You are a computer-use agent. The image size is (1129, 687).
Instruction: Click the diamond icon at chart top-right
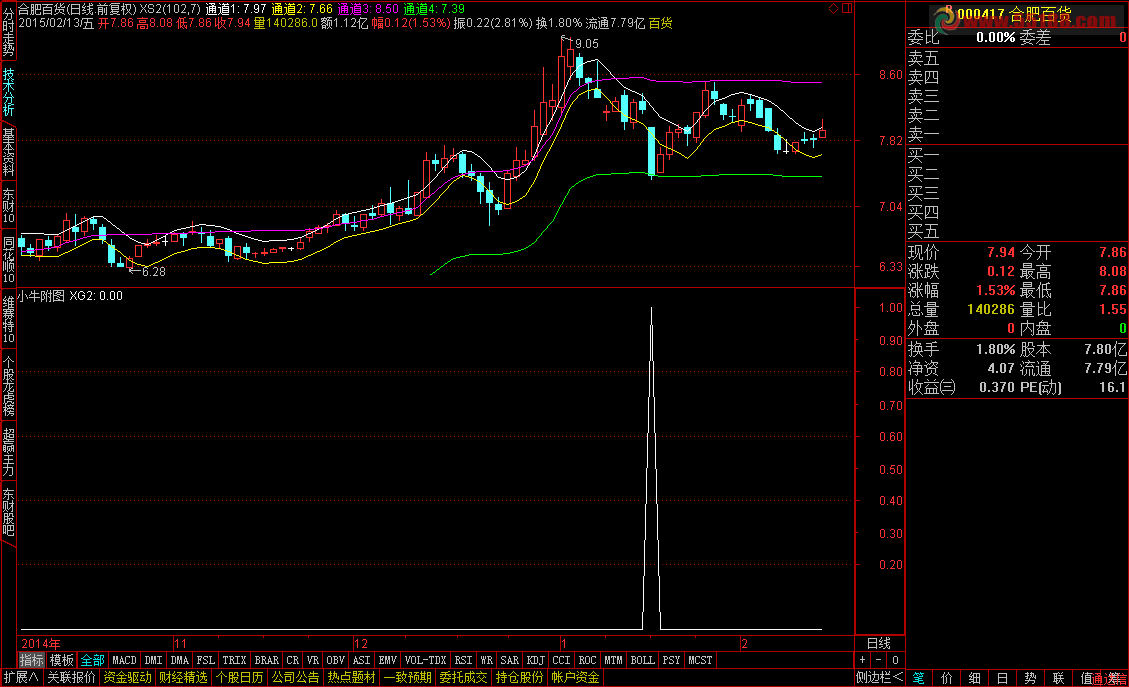[833, 9]
